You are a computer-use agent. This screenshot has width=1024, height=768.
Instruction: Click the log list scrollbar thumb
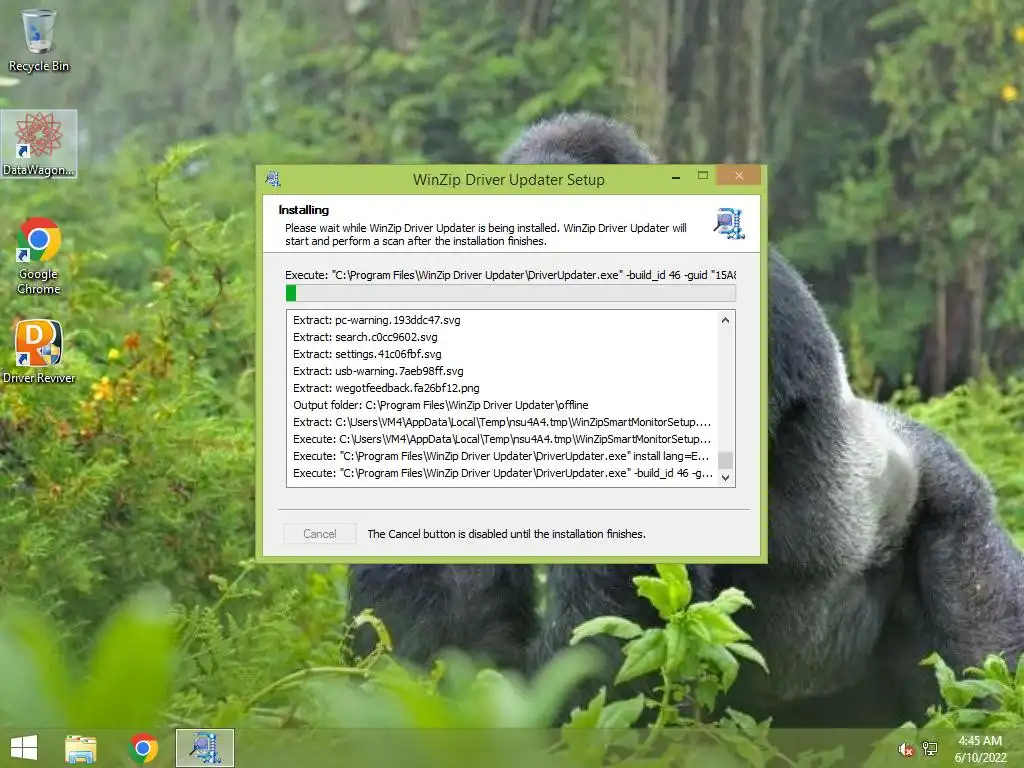click(725, 460)
